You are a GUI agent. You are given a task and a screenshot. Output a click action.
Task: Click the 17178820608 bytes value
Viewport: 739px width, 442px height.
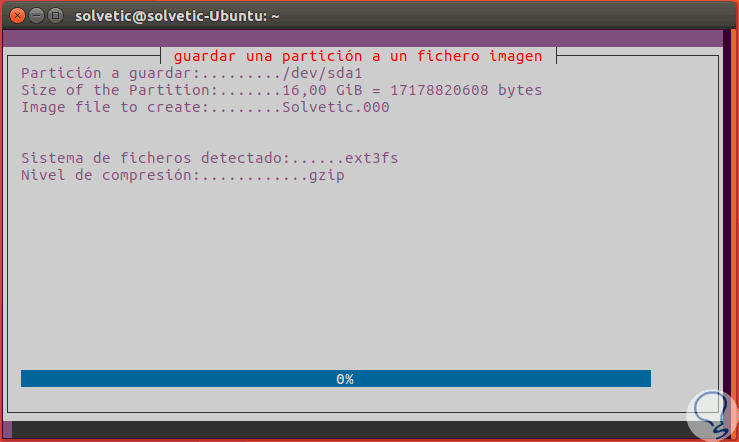(466, 90)
